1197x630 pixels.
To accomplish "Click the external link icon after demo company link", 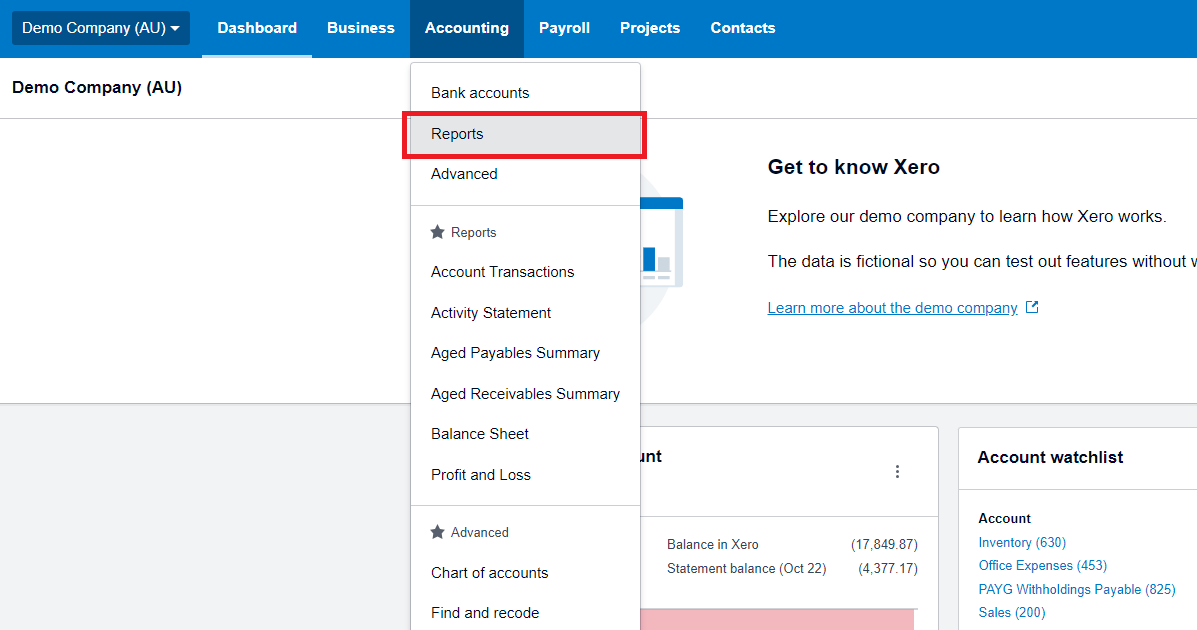I will [1032, 307].
